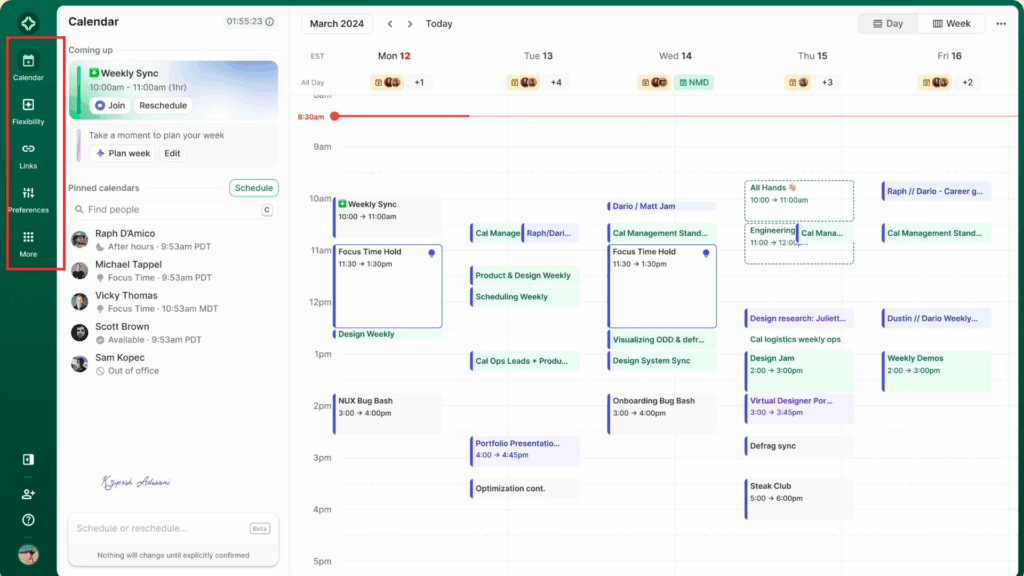Viewport: 1024px width, 576px height.
Task: Click the red 8:30am current time marker
Action: pos(334,116)
